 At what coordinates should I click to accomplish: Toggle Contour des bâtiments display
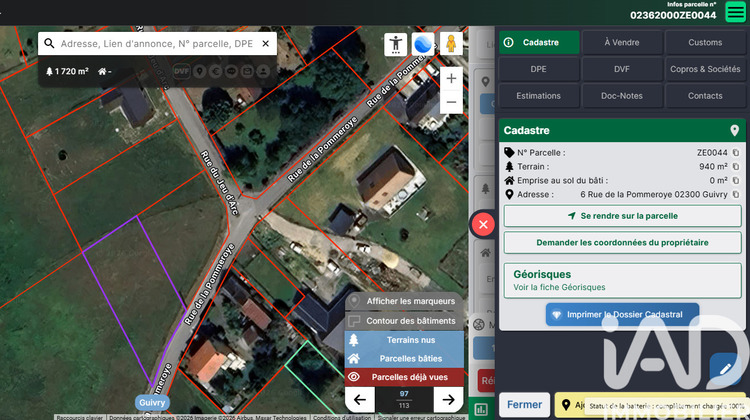pos(405,321)
